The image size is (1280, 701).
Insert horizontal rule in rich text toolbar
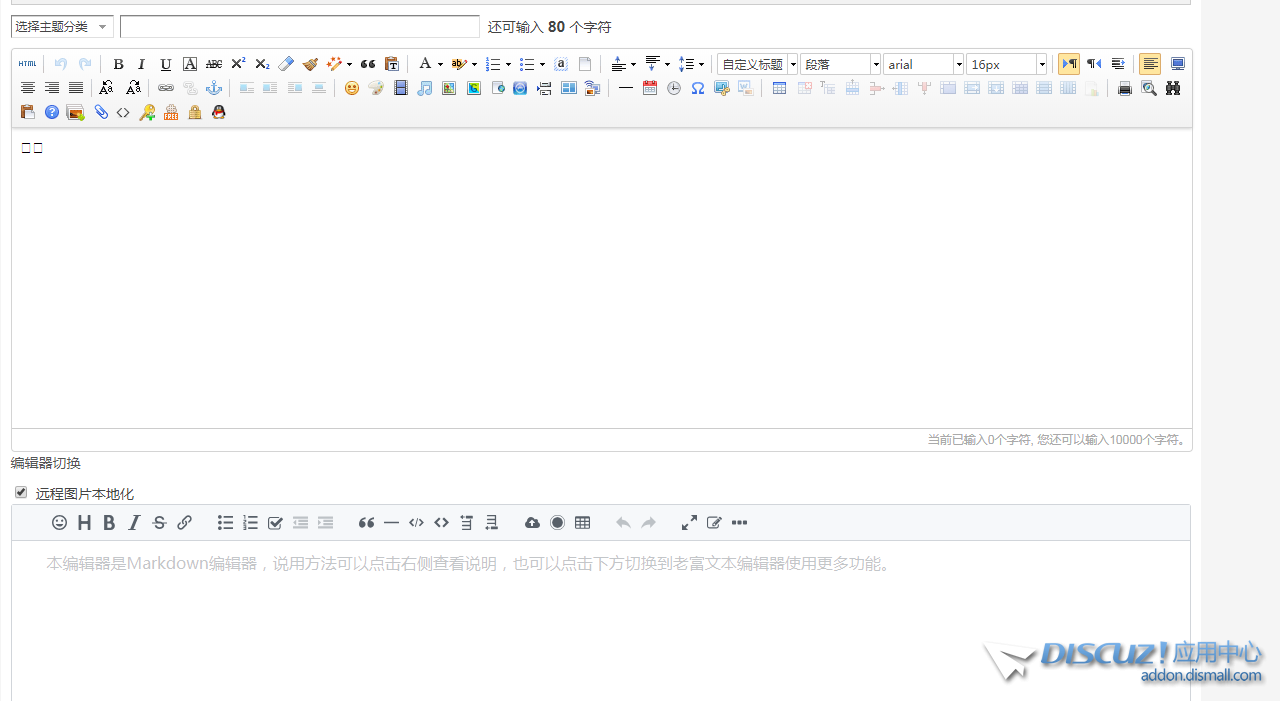tap(626, 88)
